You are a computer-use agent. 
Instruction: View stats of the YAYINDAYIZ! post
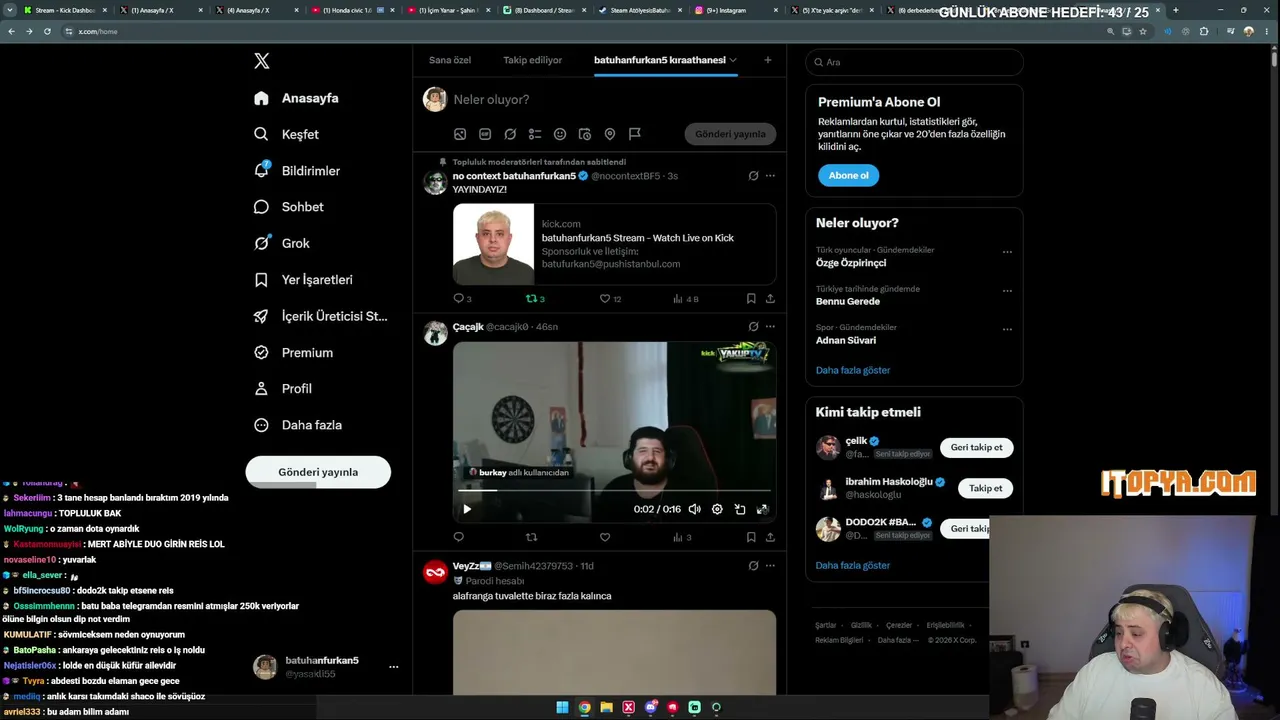coord(686,298)
